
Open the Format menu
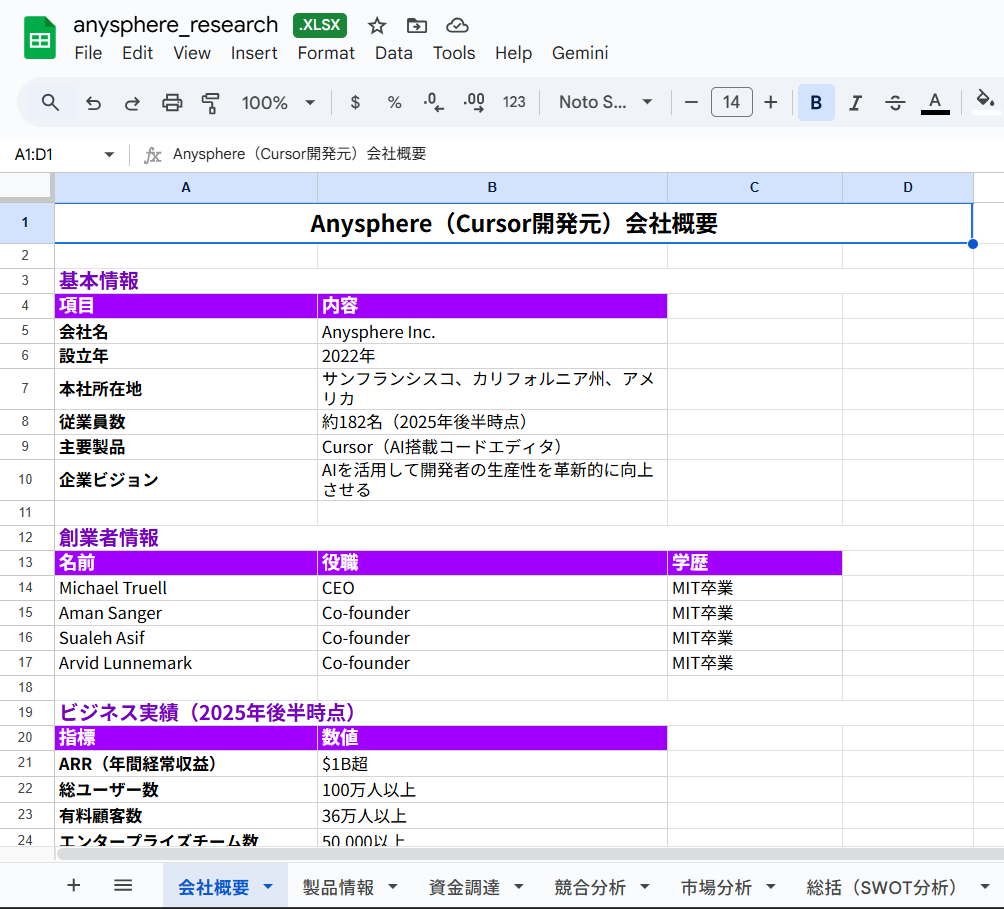point(326,53)
